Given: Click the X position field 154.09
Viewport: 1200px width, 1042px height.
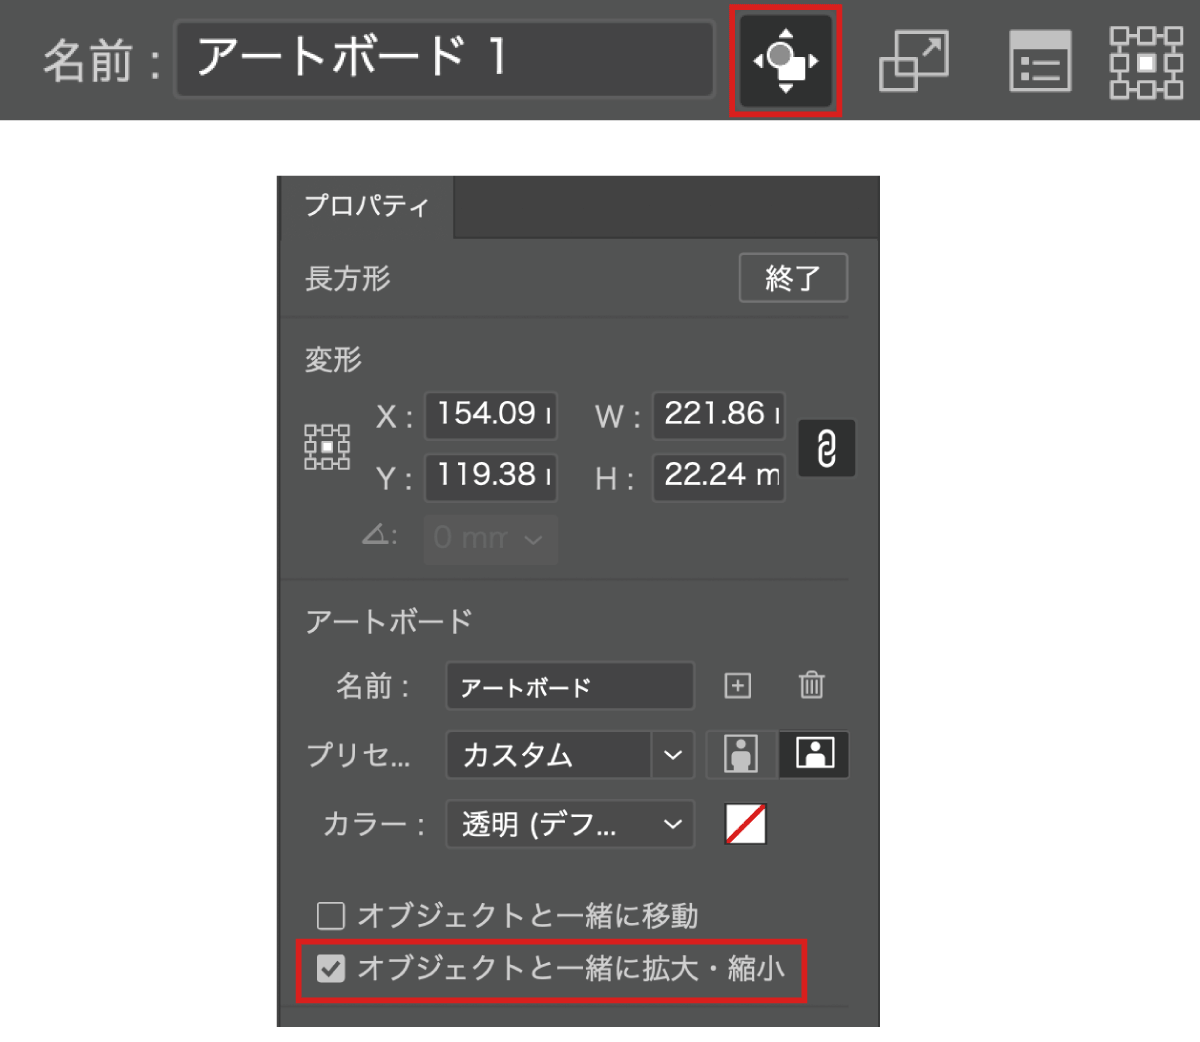Looking at the screenshot, I should 491,415.
